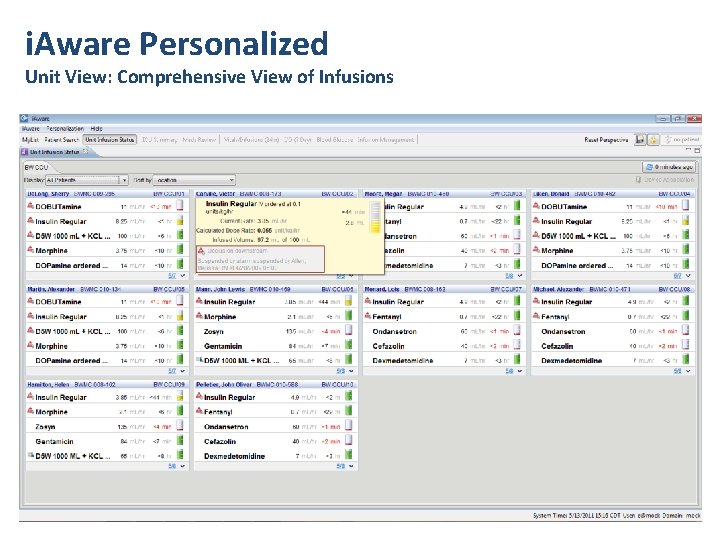Click the no patient indicator

(x=682, y=139)
